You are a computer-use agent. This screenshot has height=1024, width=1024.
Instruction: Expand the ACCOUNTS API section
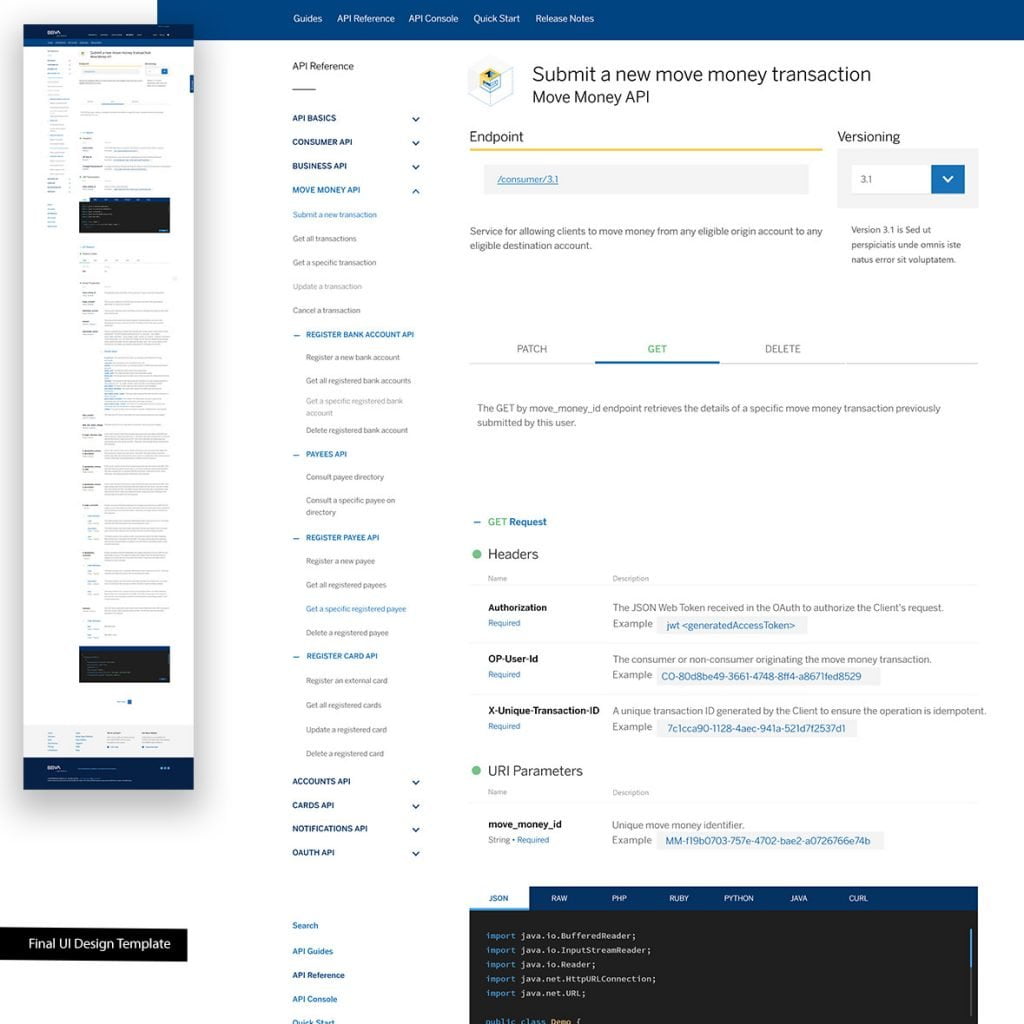(416, 781)
